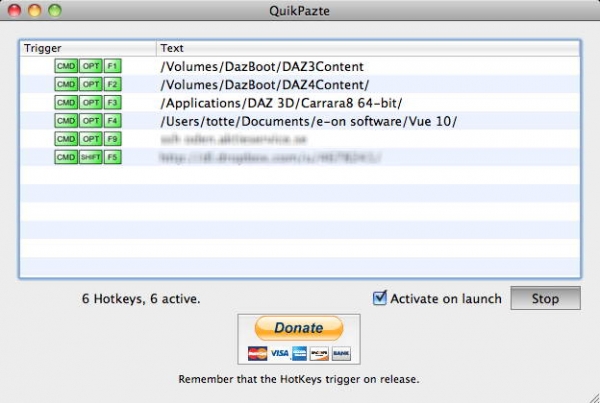Click the Donate button
Image resolution: width=600 pixels, height=403 pixels.
point(299,328)
